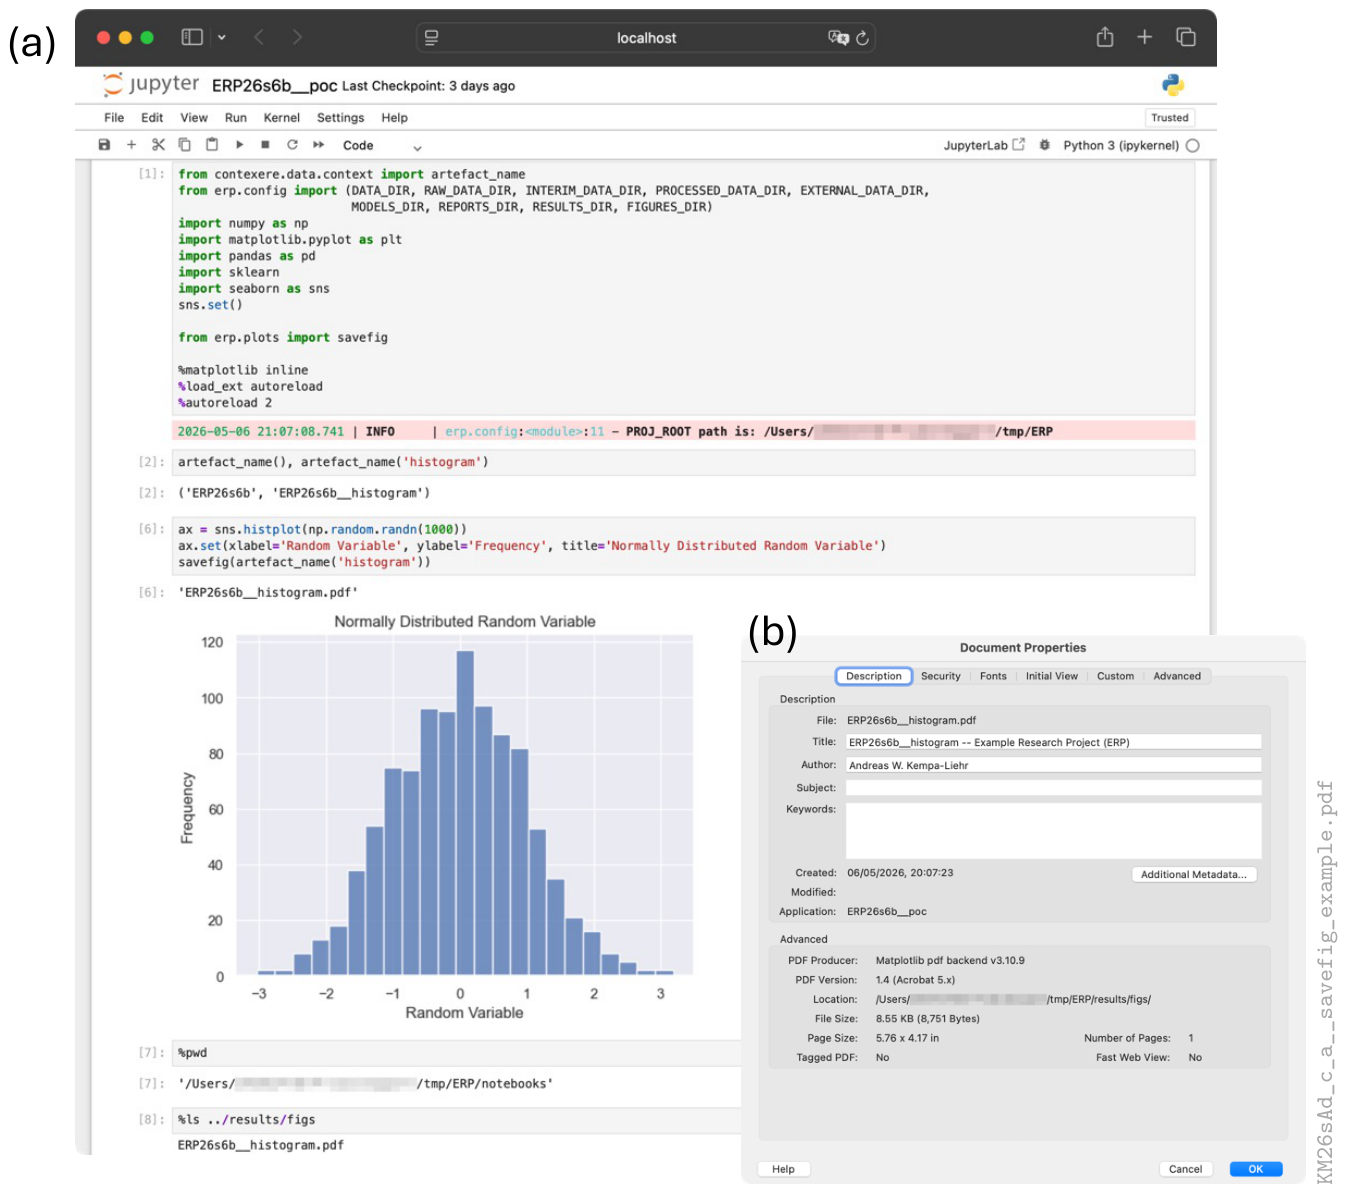Go to Jupyter home via the logo

[151, 84]
